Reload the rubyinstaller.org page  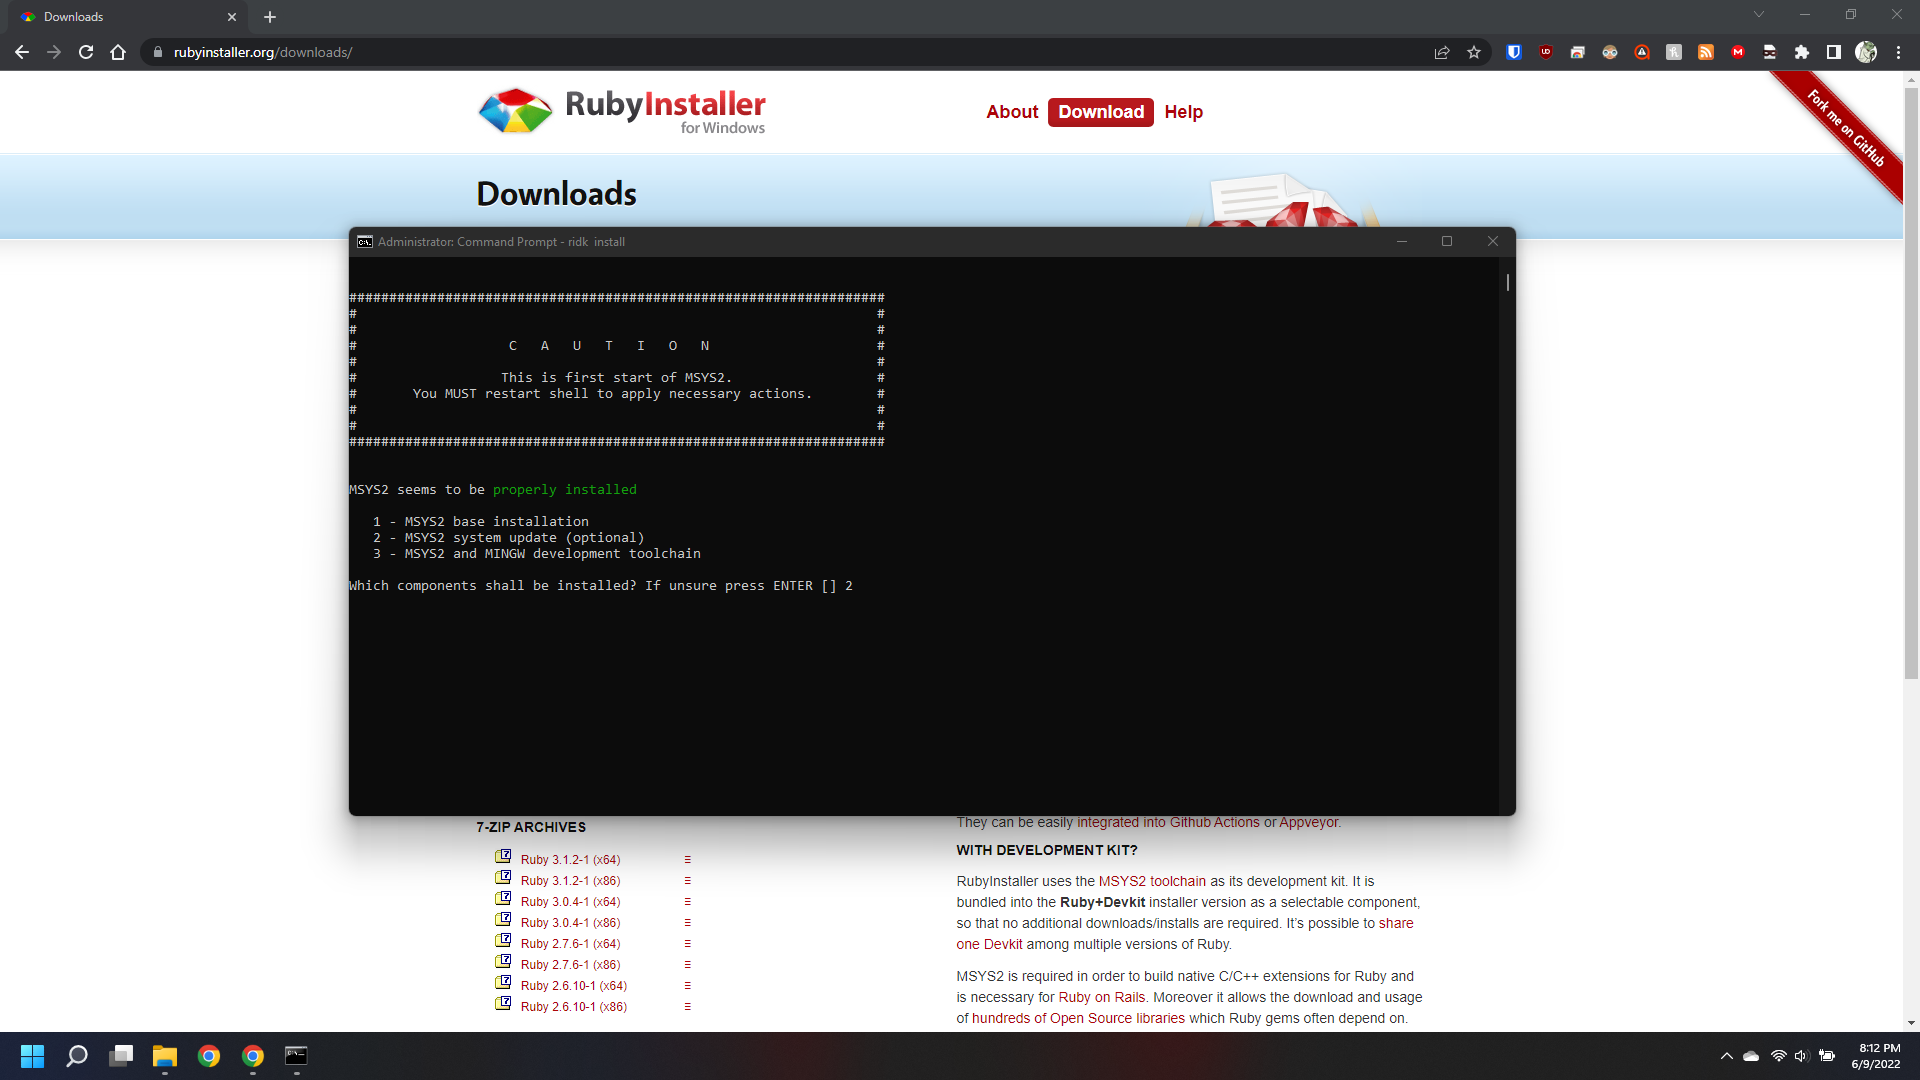click(86, 52)
